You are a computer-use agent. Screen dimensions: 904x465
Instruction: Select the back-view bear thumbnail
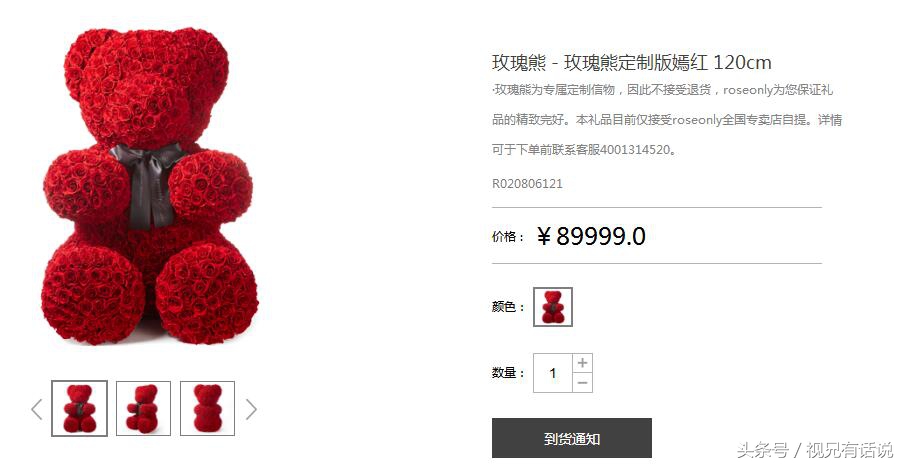(x=208, y=409)
